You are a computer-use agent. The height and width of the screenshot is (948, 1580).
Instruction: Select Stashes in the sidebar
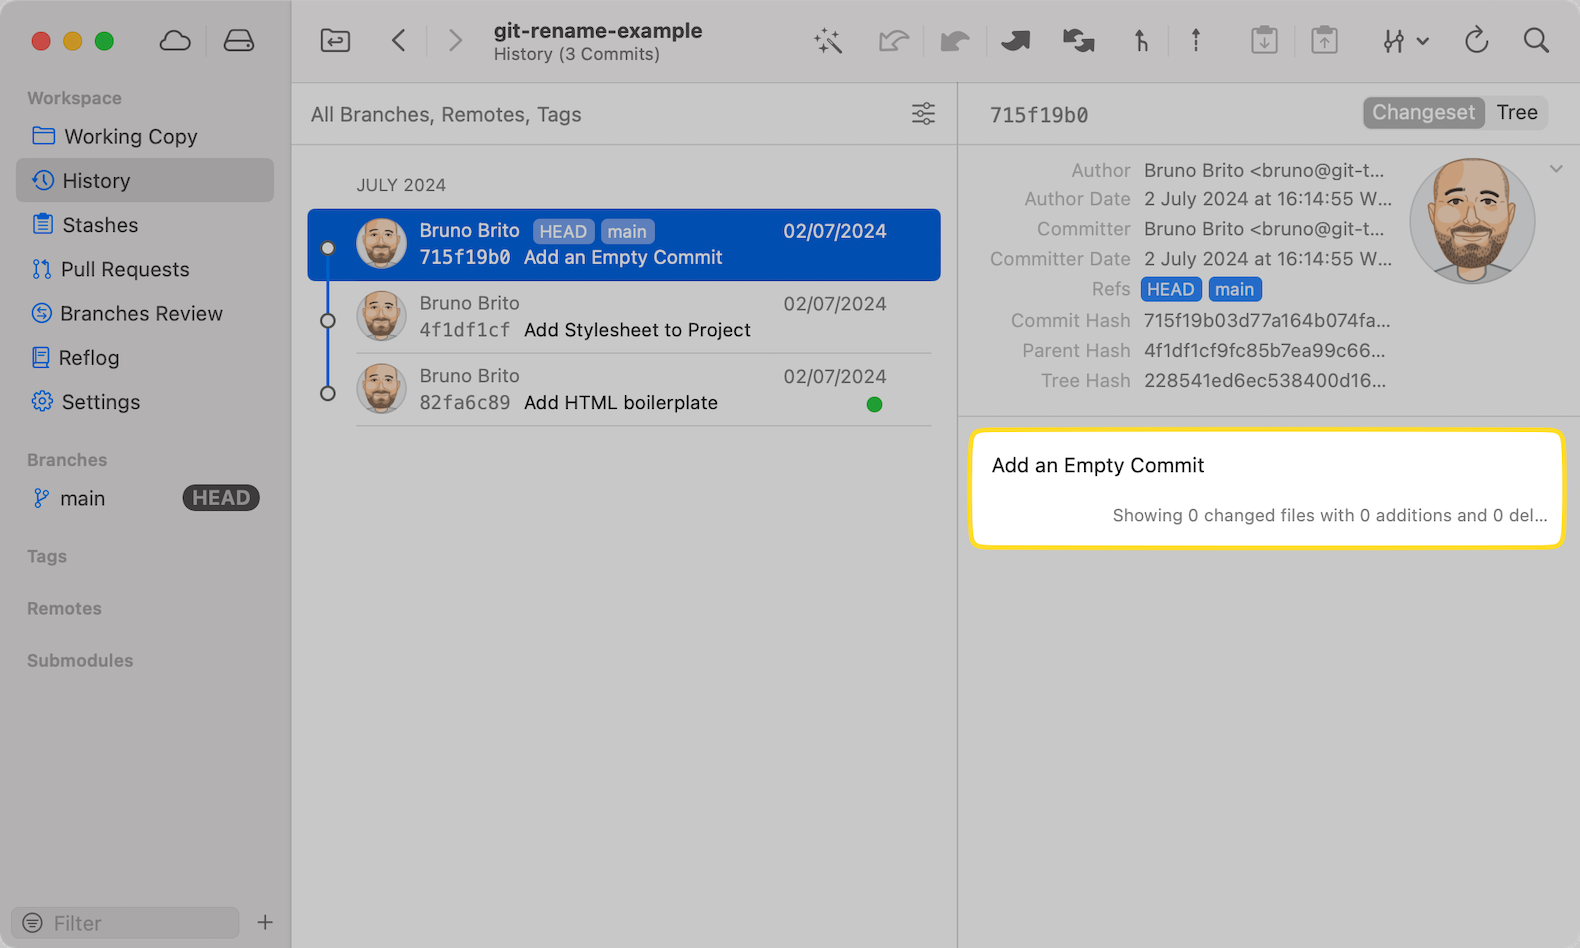pyautogui.click(x=100, y=225)
